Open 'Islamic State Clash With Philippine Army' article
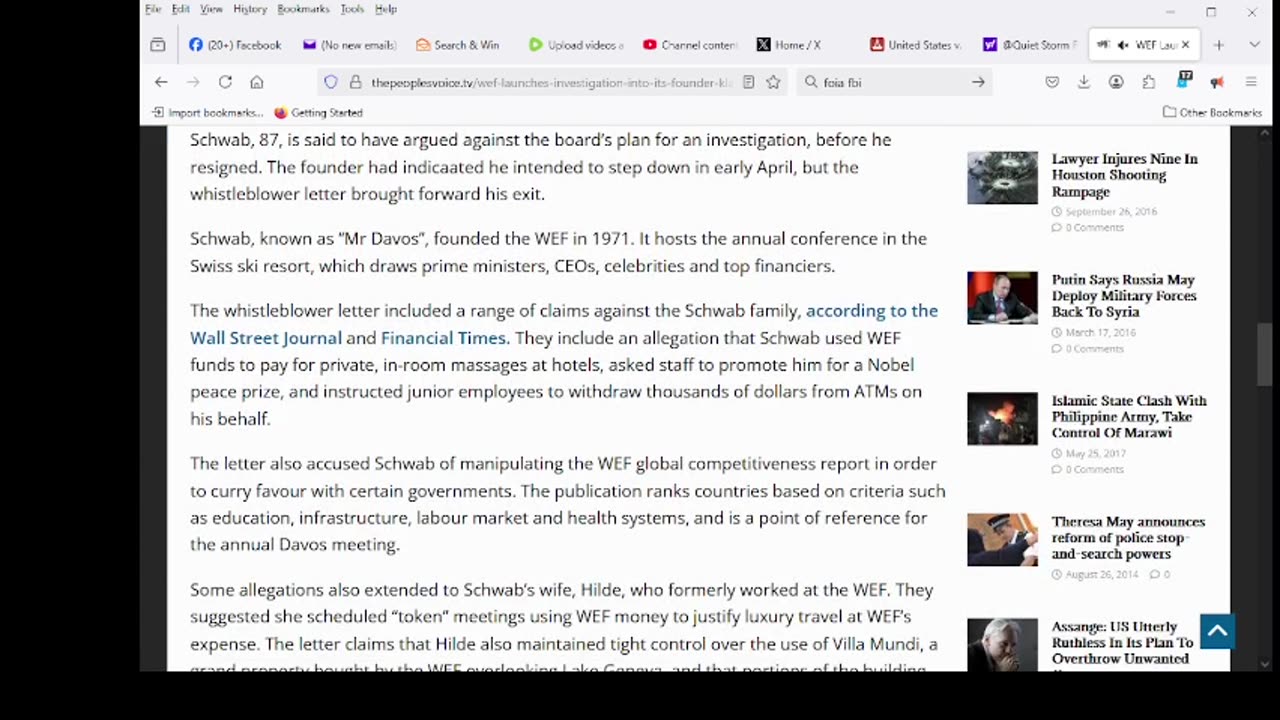This screenshot has width=1280, height=720. point(1129,417)
